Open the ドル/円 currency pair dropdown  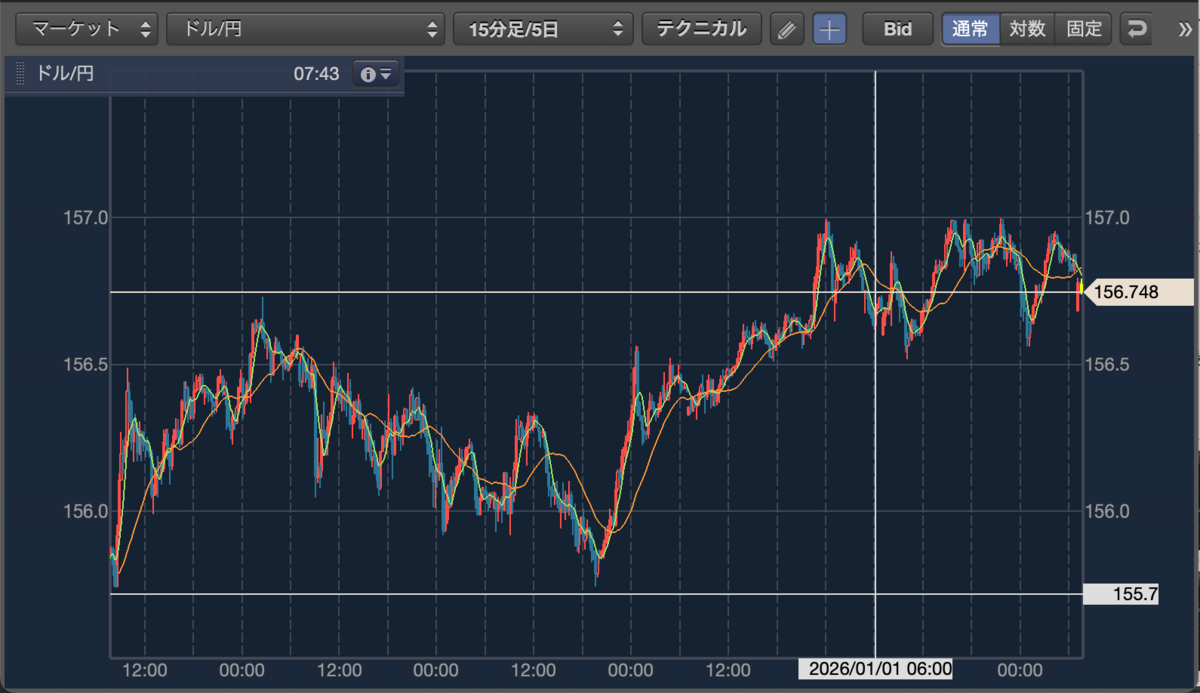(x=306, y=29)
